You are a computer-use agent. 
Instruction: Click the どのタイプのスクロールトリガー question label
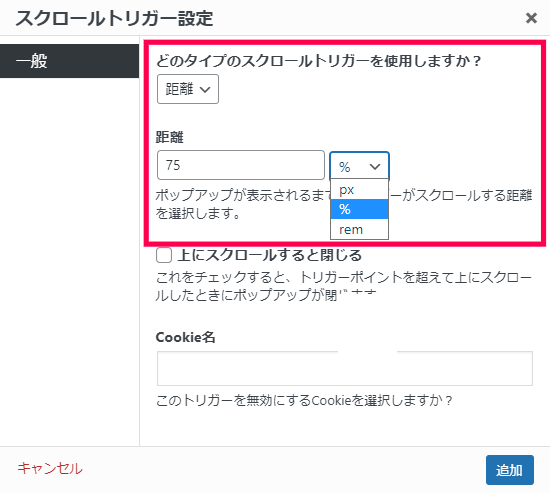(318, 61)
